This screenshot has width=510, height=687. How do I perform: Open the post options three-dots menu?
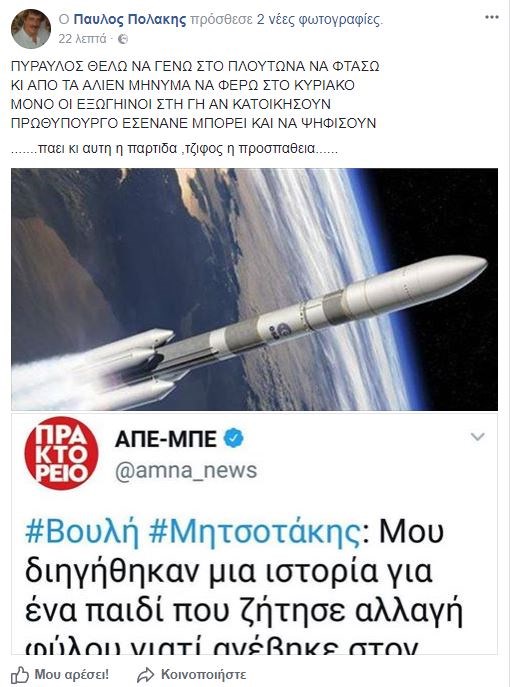tap(492, 18)
